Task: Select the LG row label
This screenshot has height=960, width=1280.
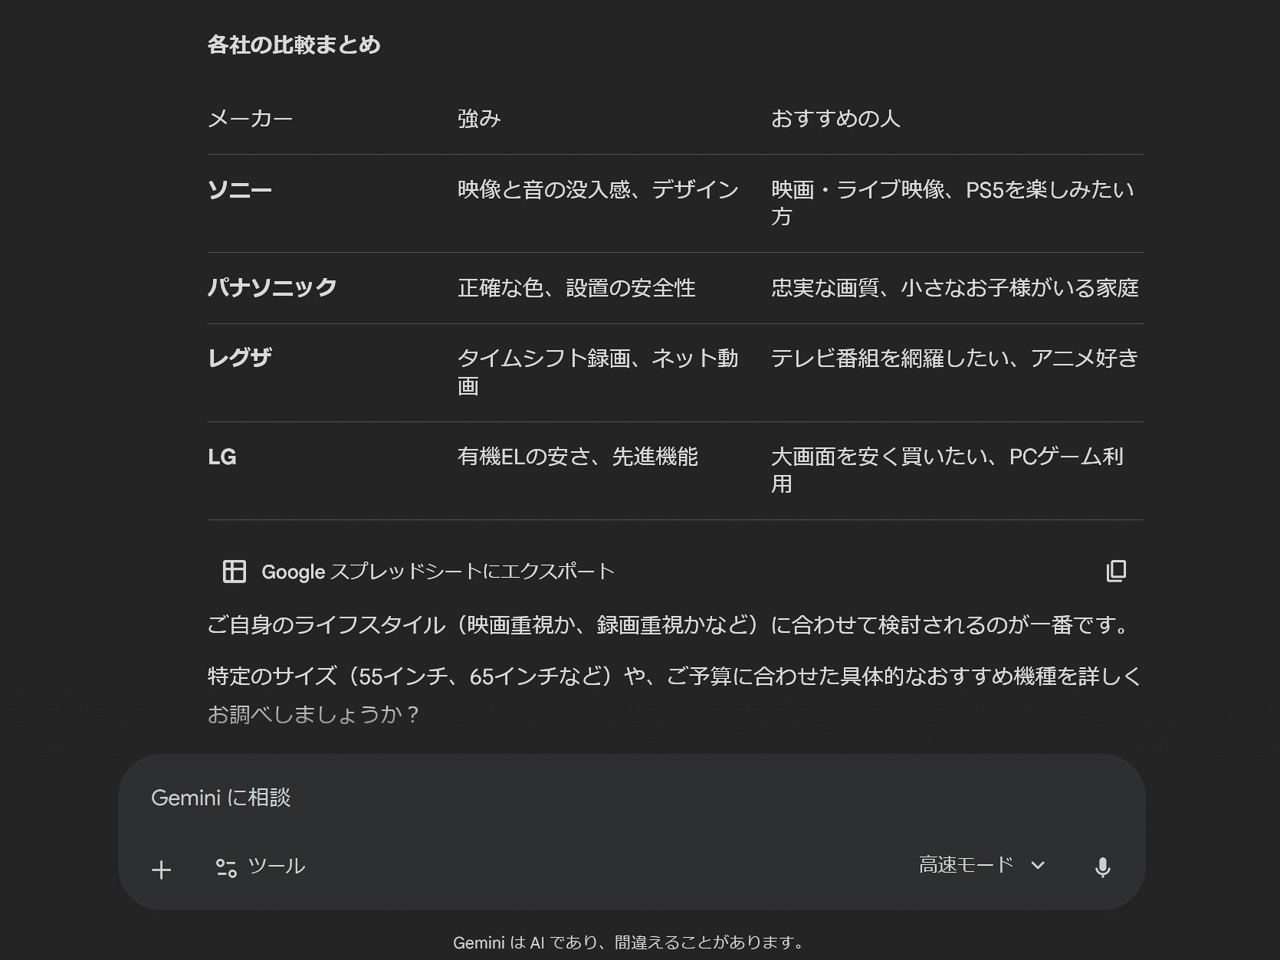Action: coord(222,457)
